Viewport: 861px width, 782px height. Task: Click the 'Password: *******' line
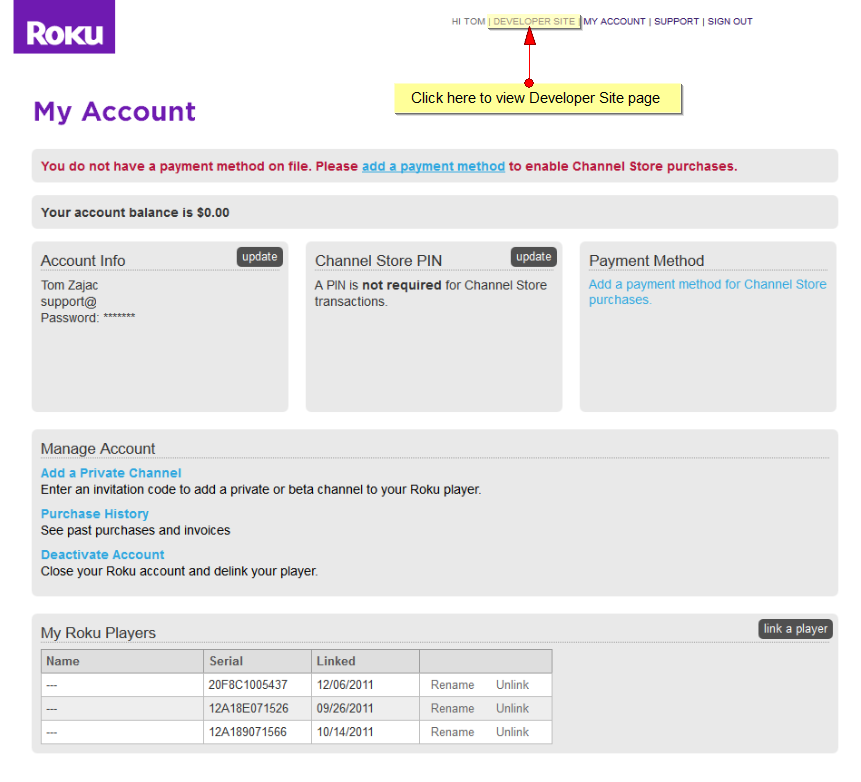click(88, 317)
